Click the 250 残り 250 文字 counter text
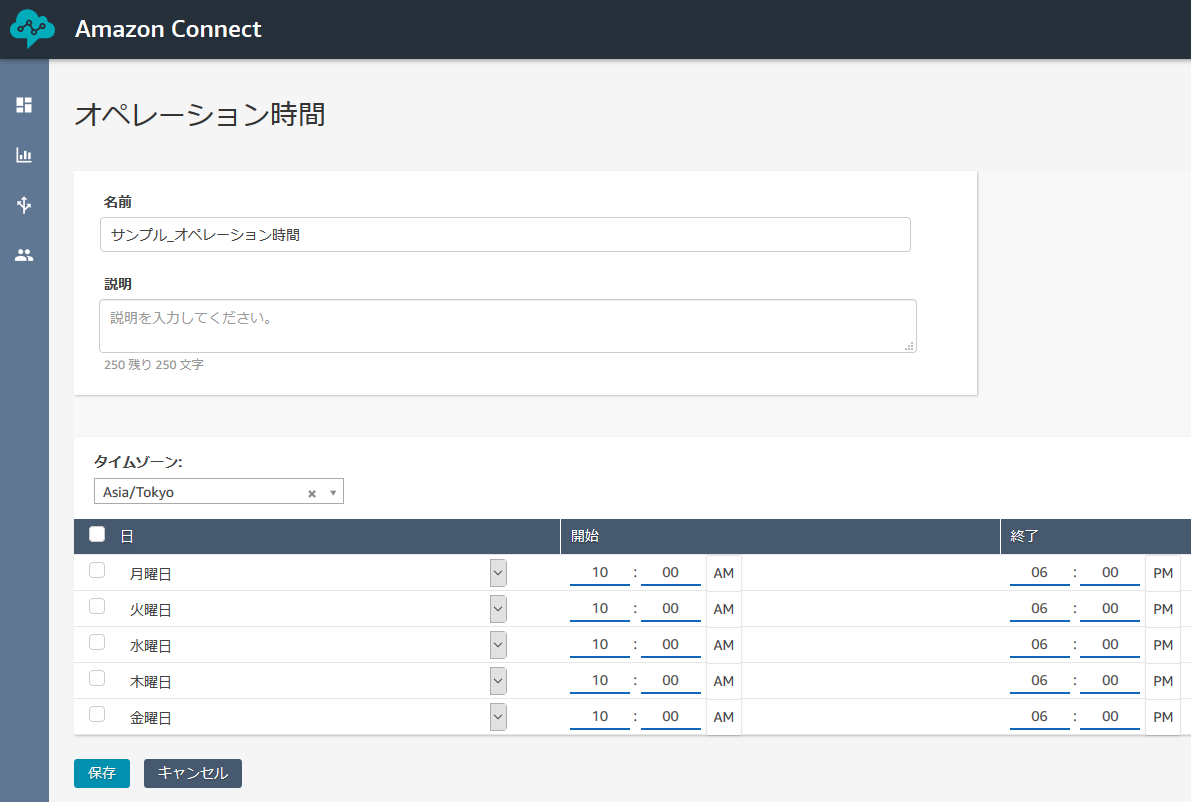This screenshot has height=802, width=1191. 154,365
